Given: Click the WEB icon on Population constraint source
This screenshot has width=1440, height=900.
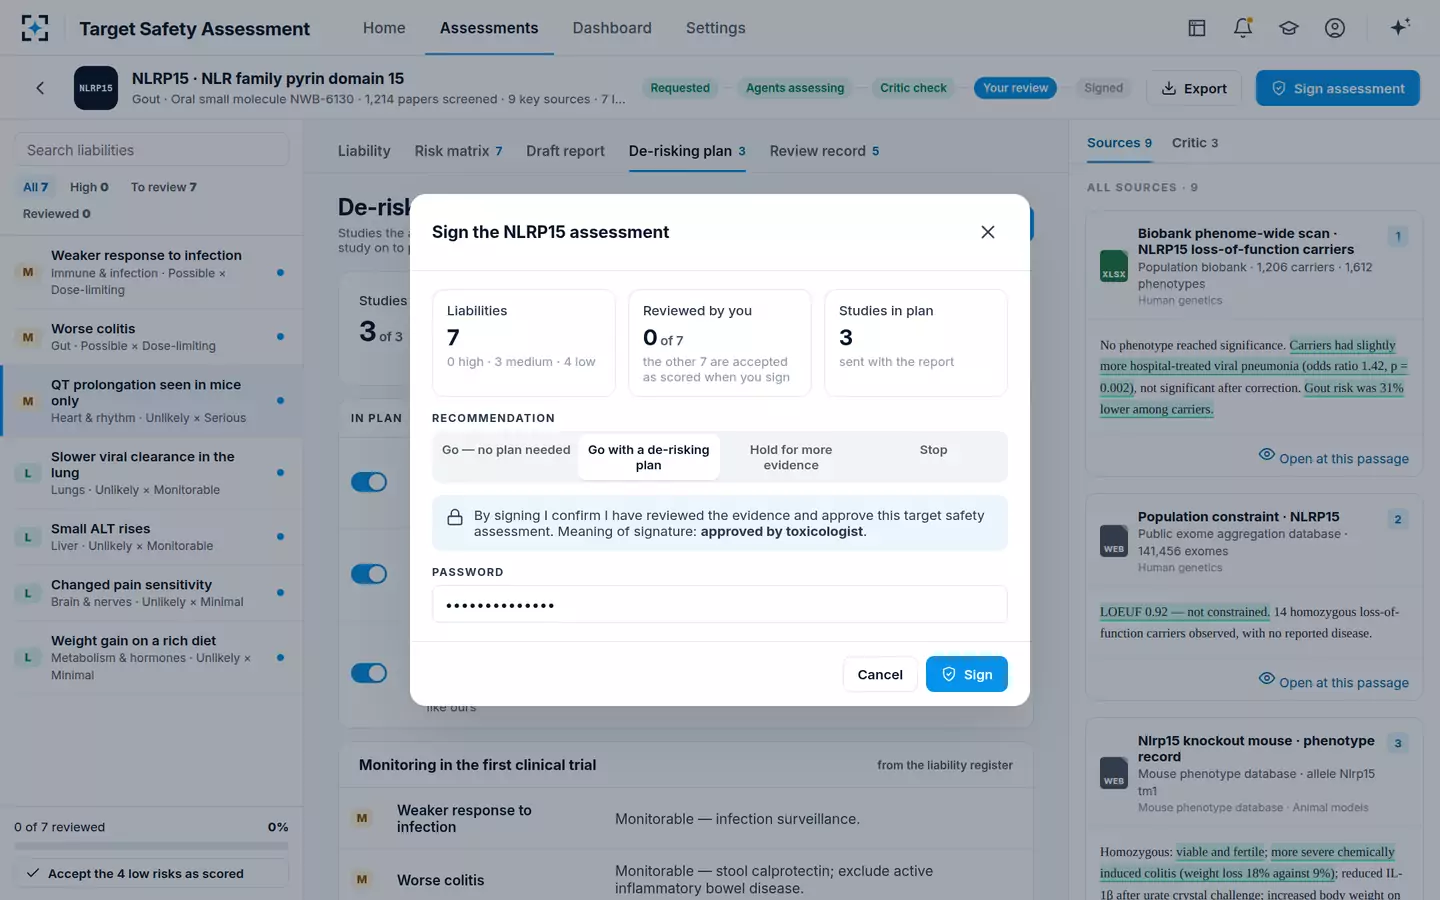Looking at the screenshot, I should [1114, 541].
